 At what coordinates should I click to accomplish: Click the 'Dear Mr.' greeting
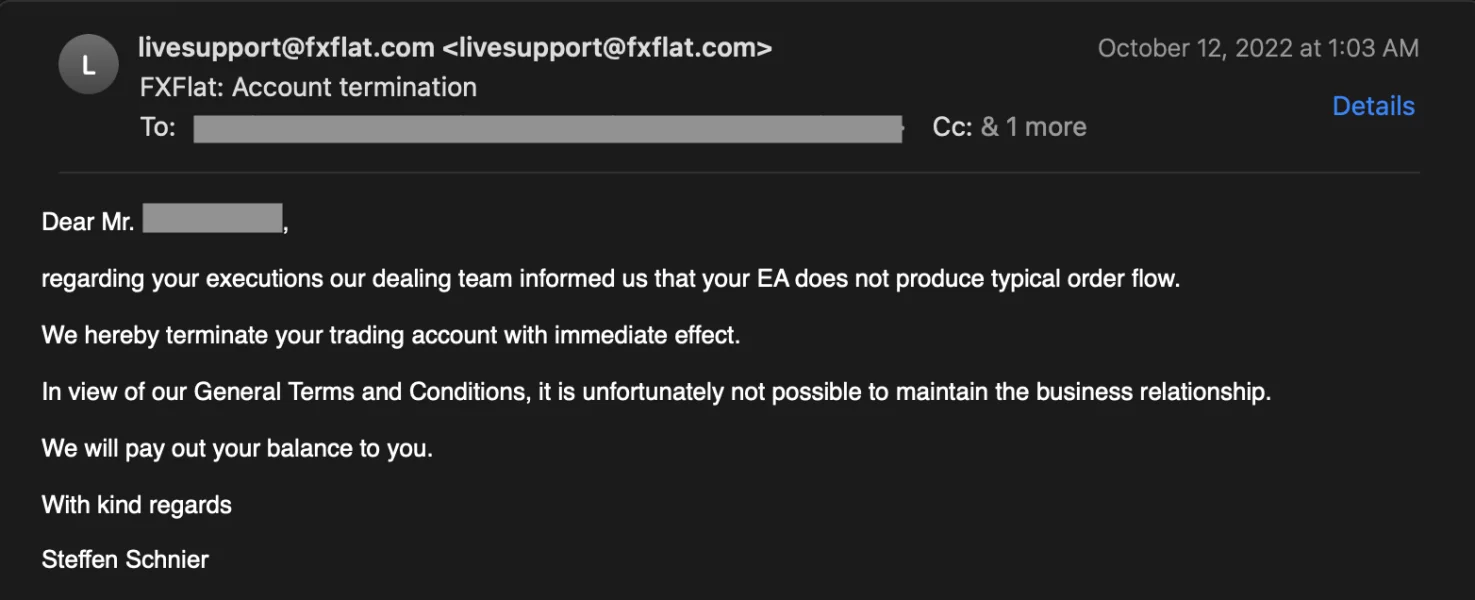pyautogui.click(x=88, y=222)
